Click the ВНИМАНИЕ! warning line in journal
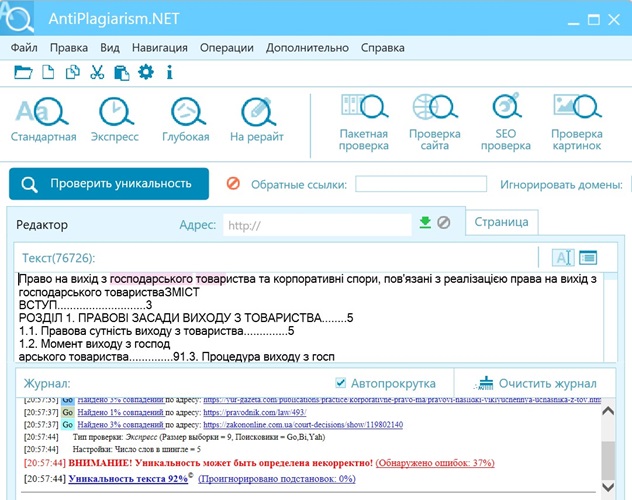 259,463
